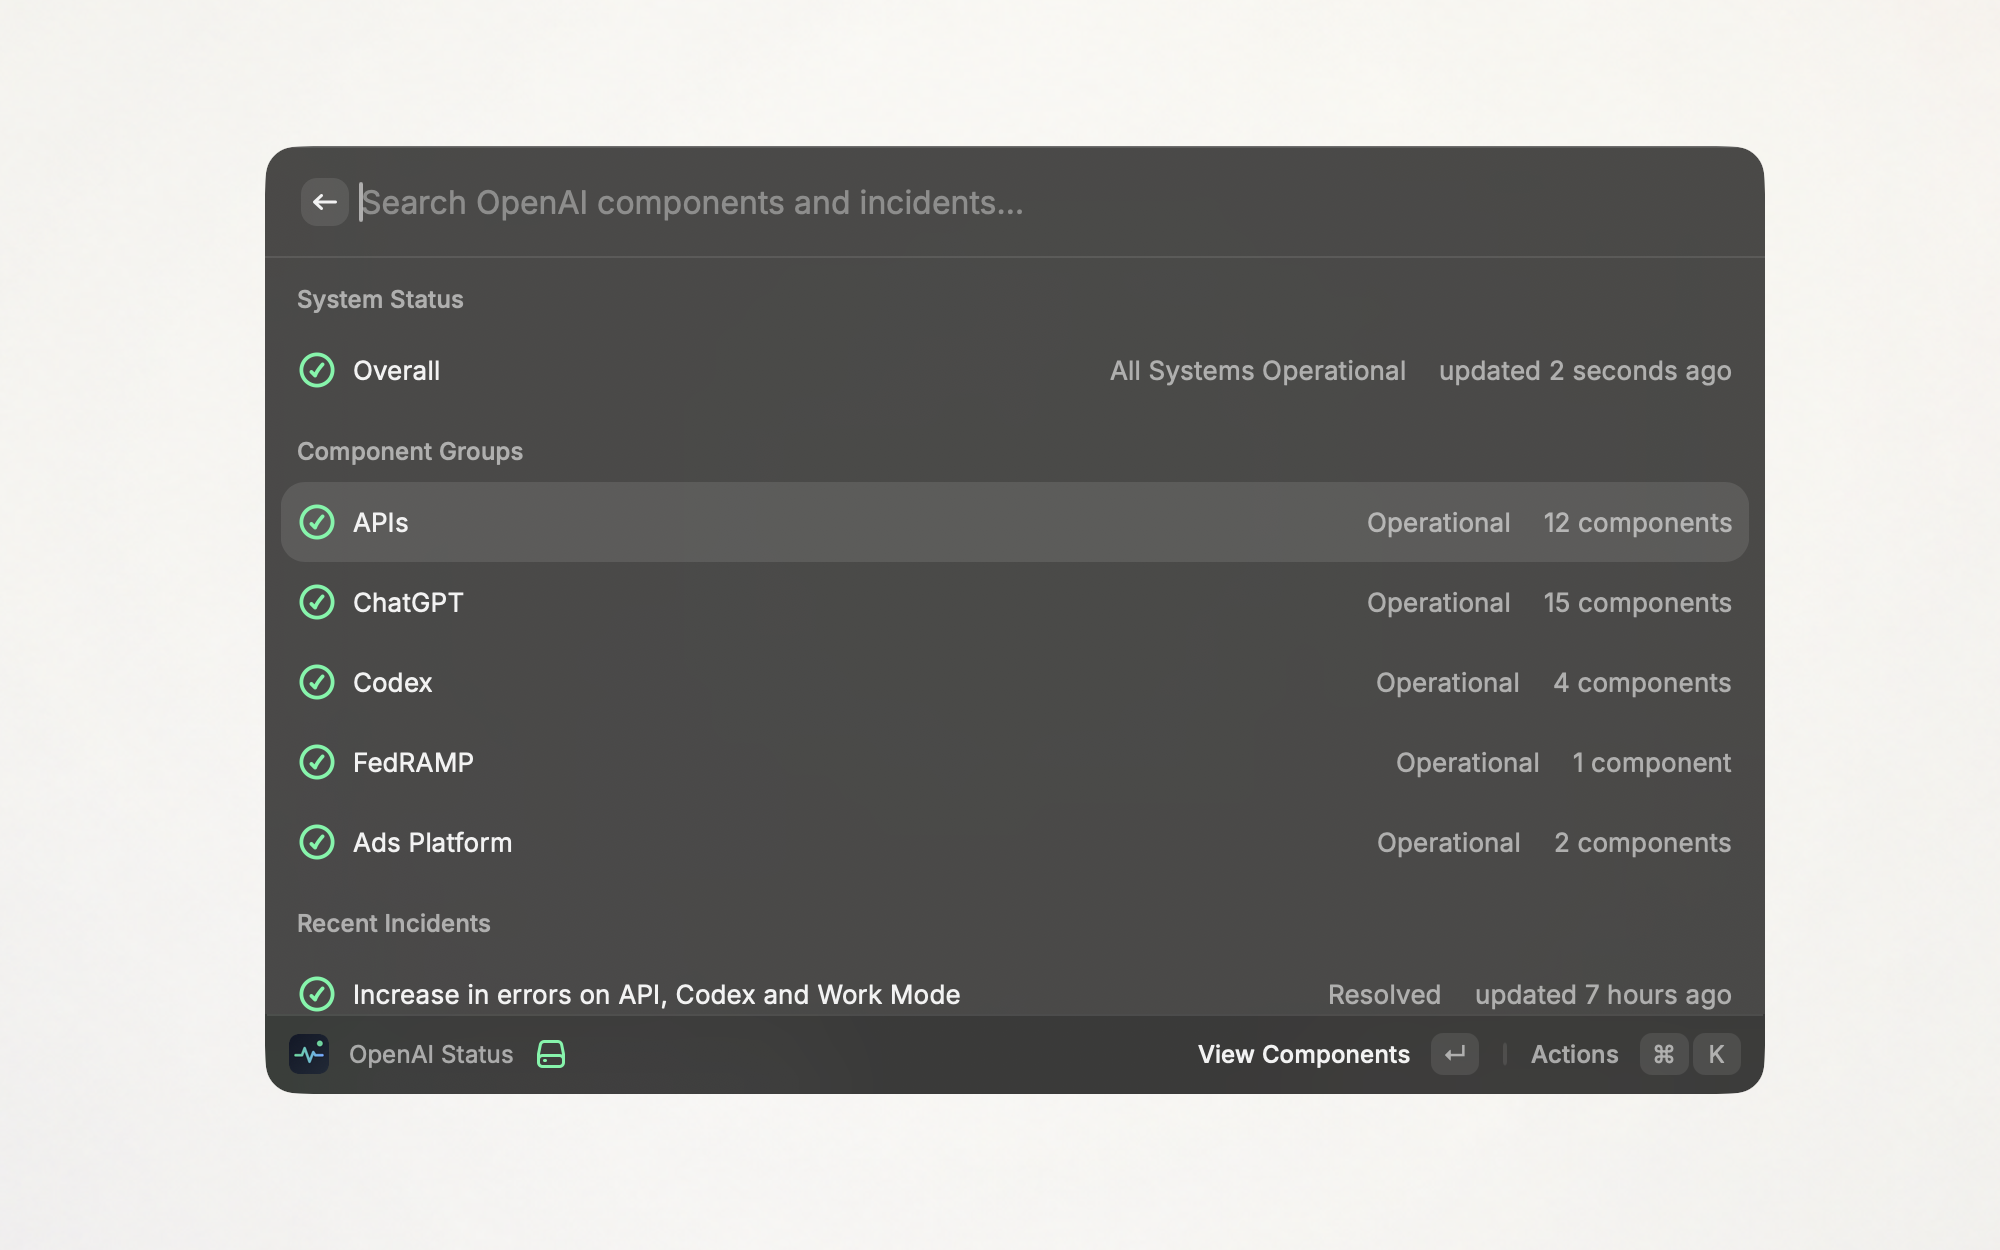
Task: Click the Operational status on FedRAMP row
Action: (x=1467, y=762)
